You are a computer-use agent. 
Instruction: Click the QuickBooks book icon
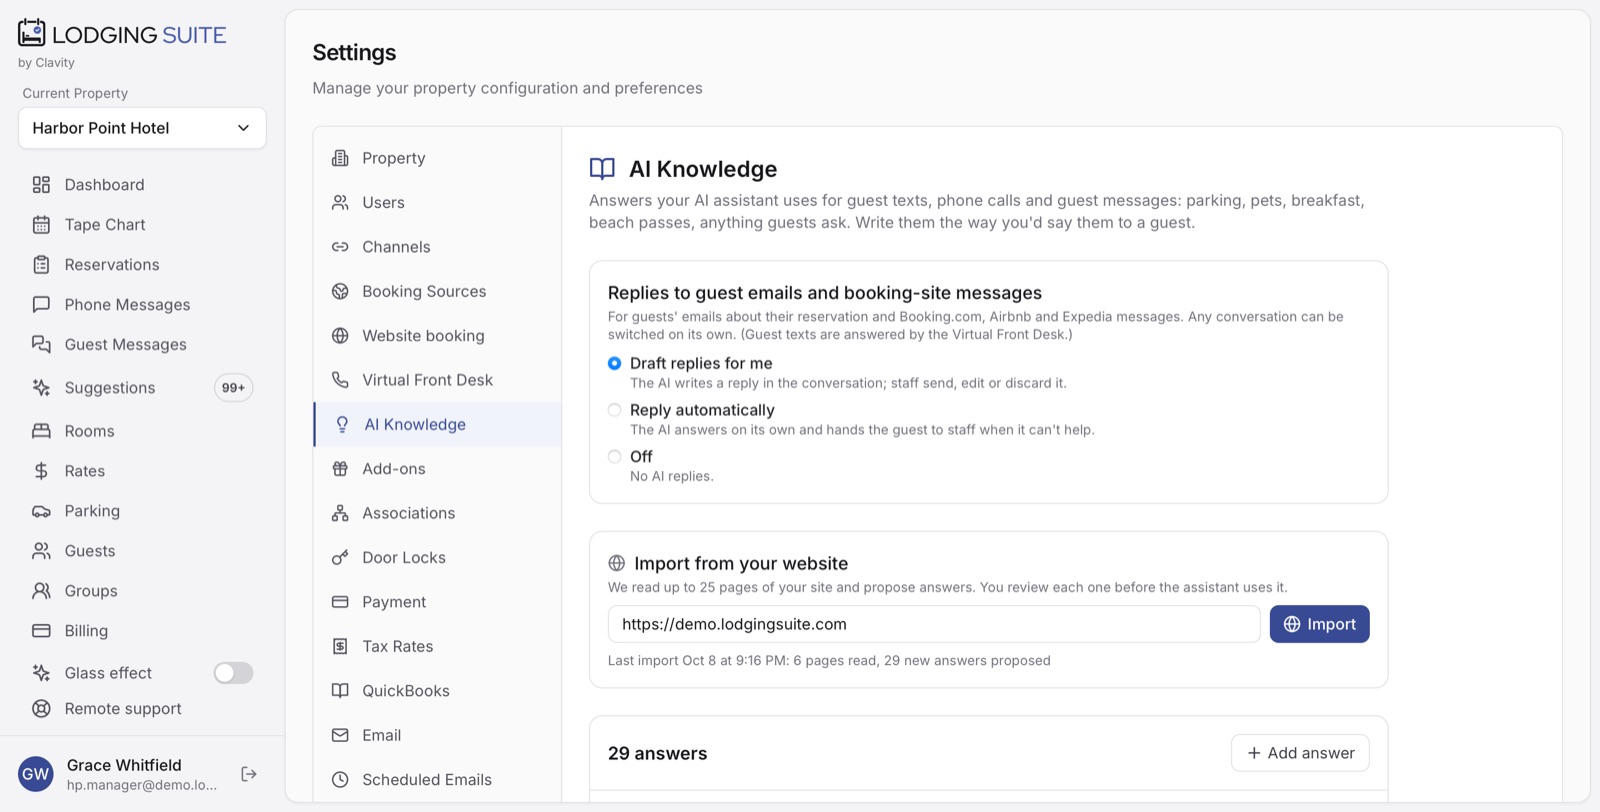[x=340, y=691]
